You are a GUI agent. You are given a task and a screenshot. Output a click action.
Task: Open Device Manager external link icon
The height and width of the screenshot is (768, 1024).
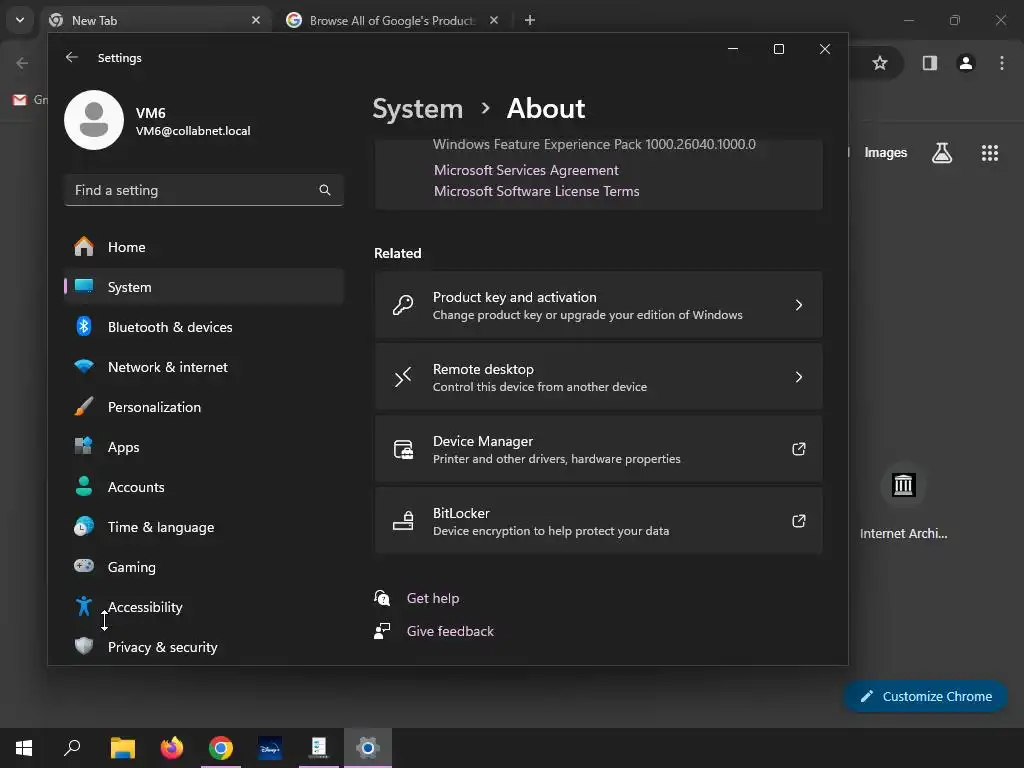[x=798, y=449]
